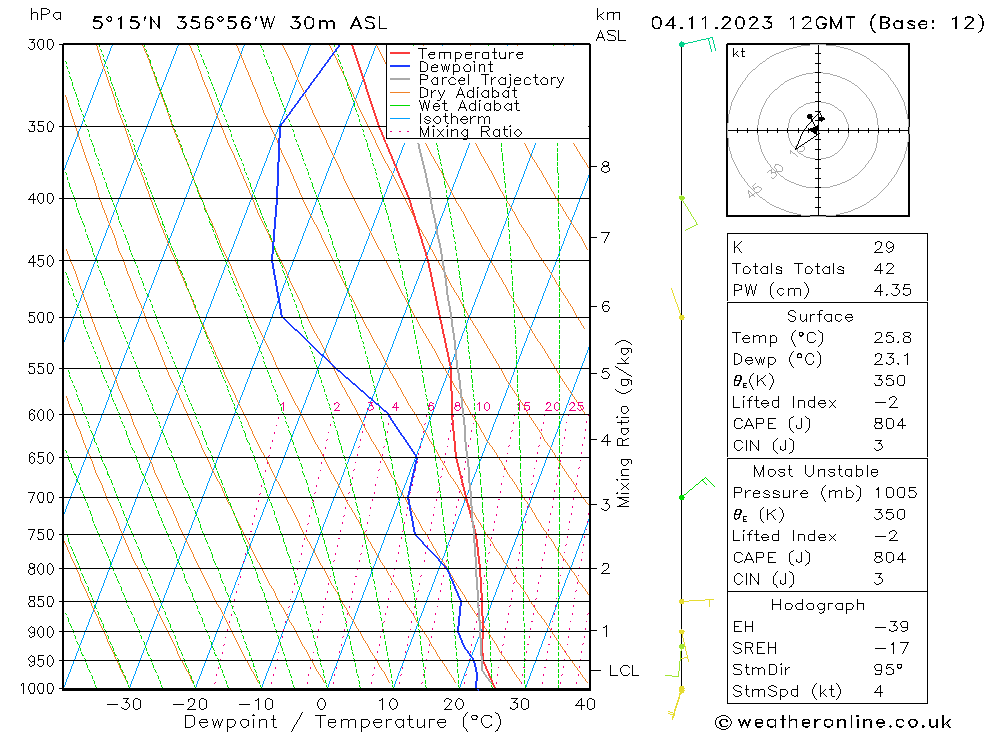Click the Most Unstable CIN (J) value 3

(879, 579)
